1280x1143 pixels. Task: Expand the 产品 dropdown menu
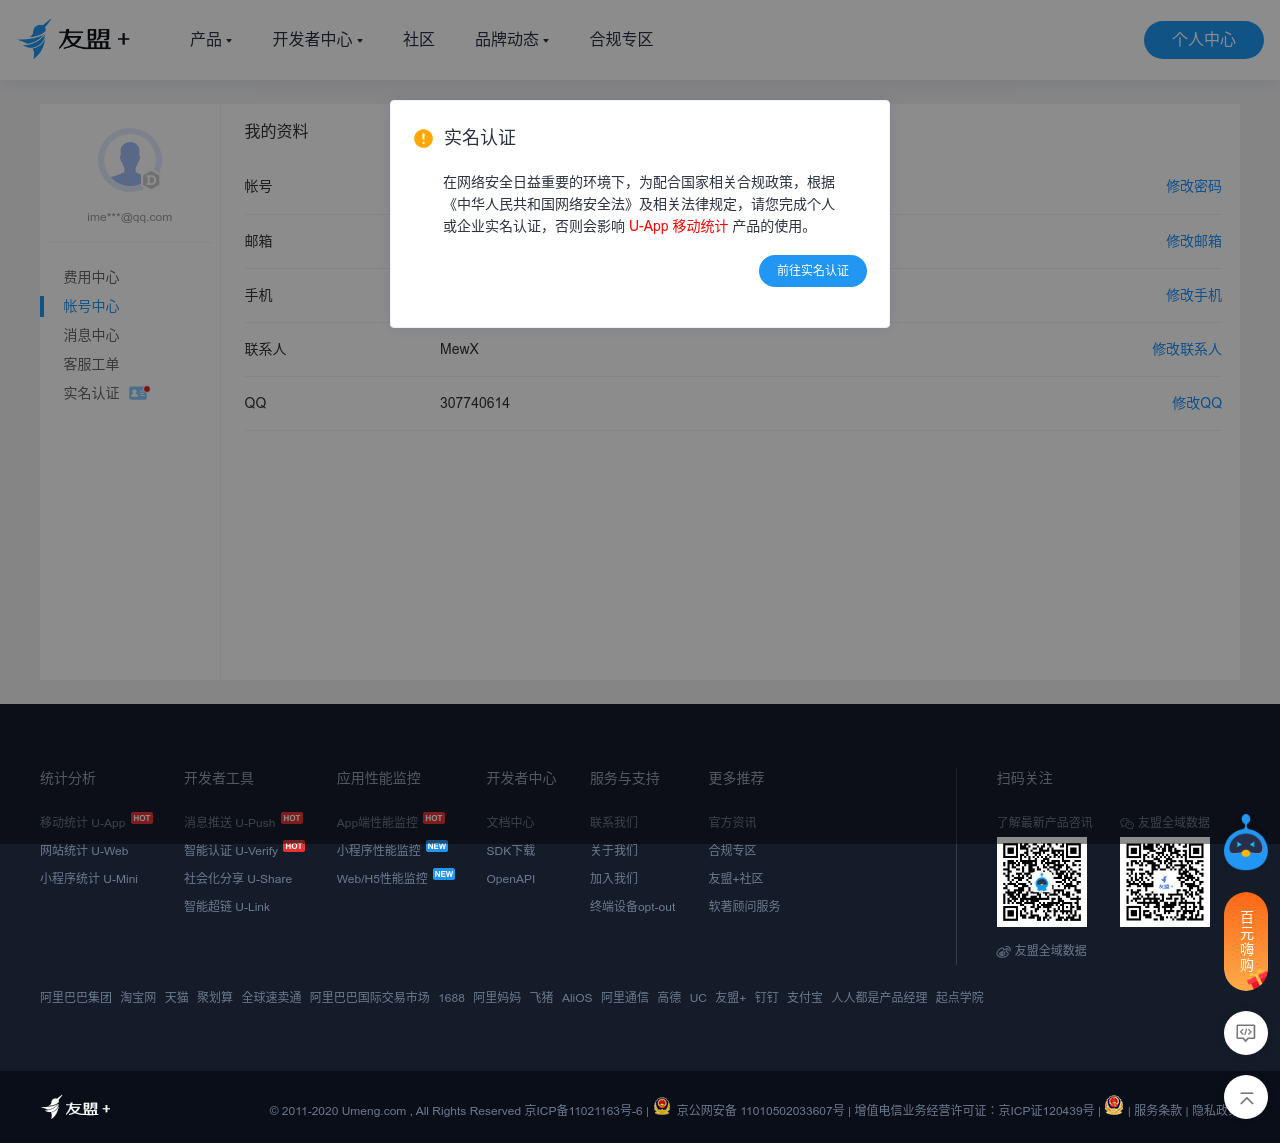coord(211,39)
